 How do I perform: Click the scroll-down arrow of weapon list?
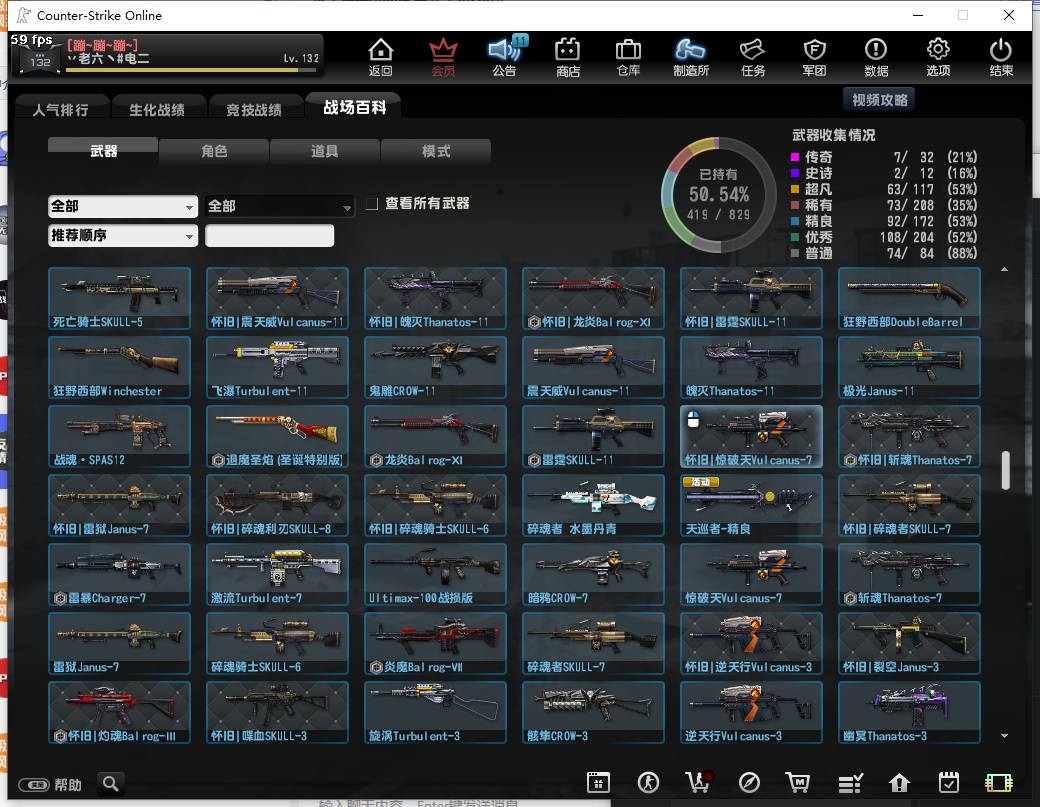point(1005,736)
